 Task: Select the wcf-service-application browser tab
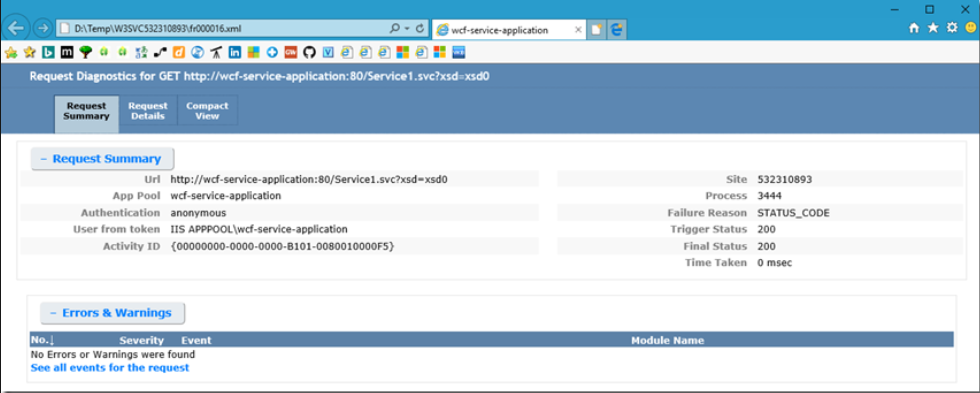[x=509, y=29]
